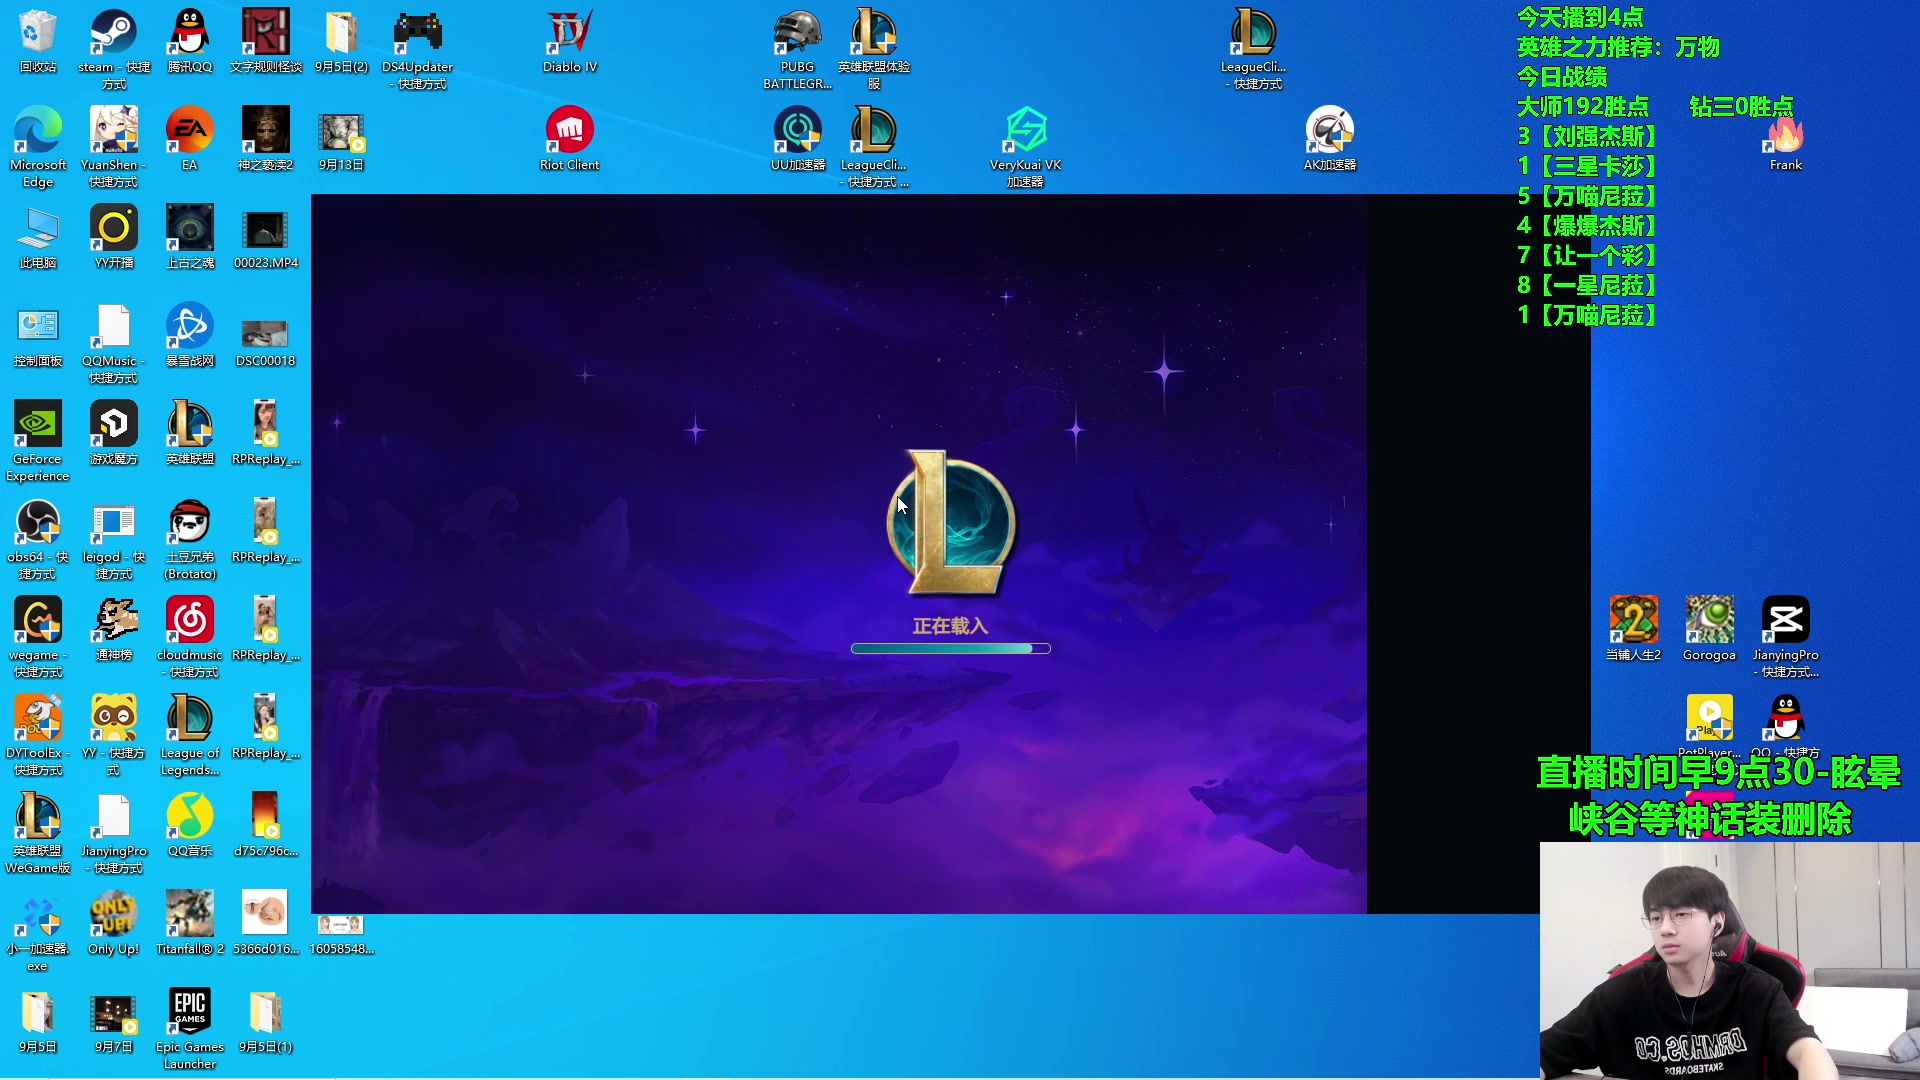Open the 通神榜 icon
This screenshot has height=1080, width=1920.
click(x=114, y=629)
